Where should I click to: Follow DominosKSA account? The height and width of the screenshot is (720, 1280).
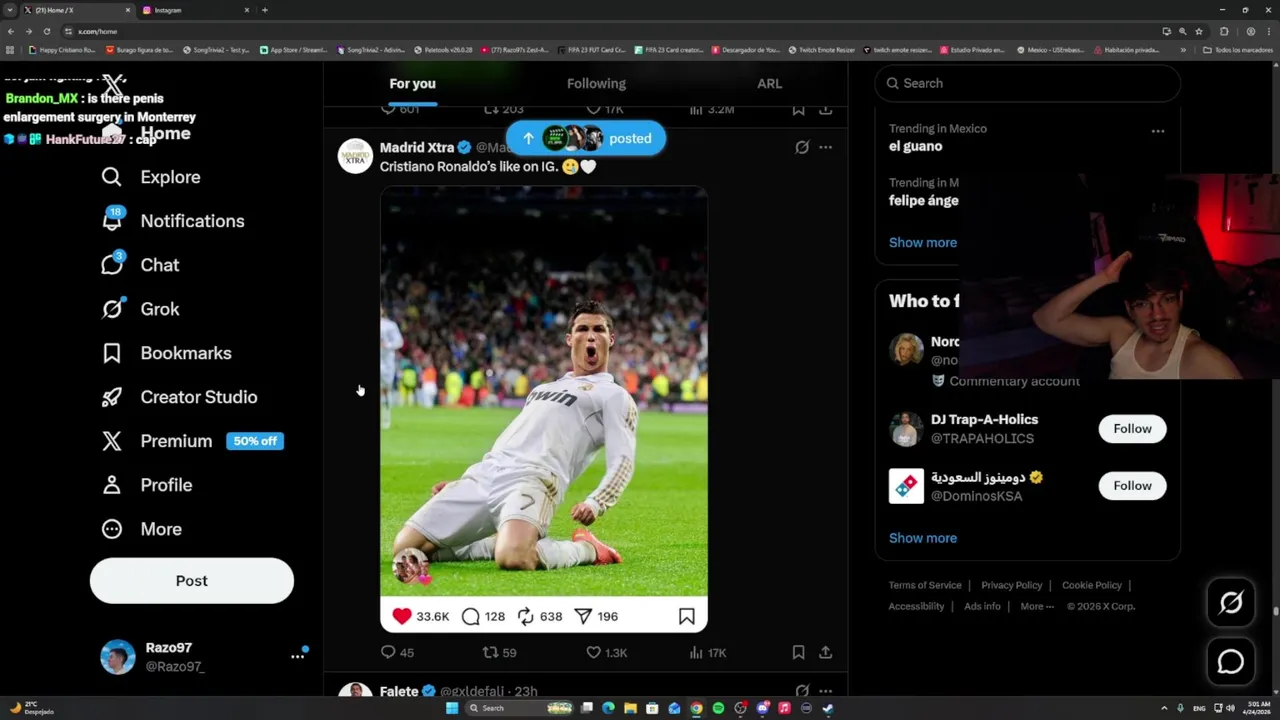(x=1132, y=486)
